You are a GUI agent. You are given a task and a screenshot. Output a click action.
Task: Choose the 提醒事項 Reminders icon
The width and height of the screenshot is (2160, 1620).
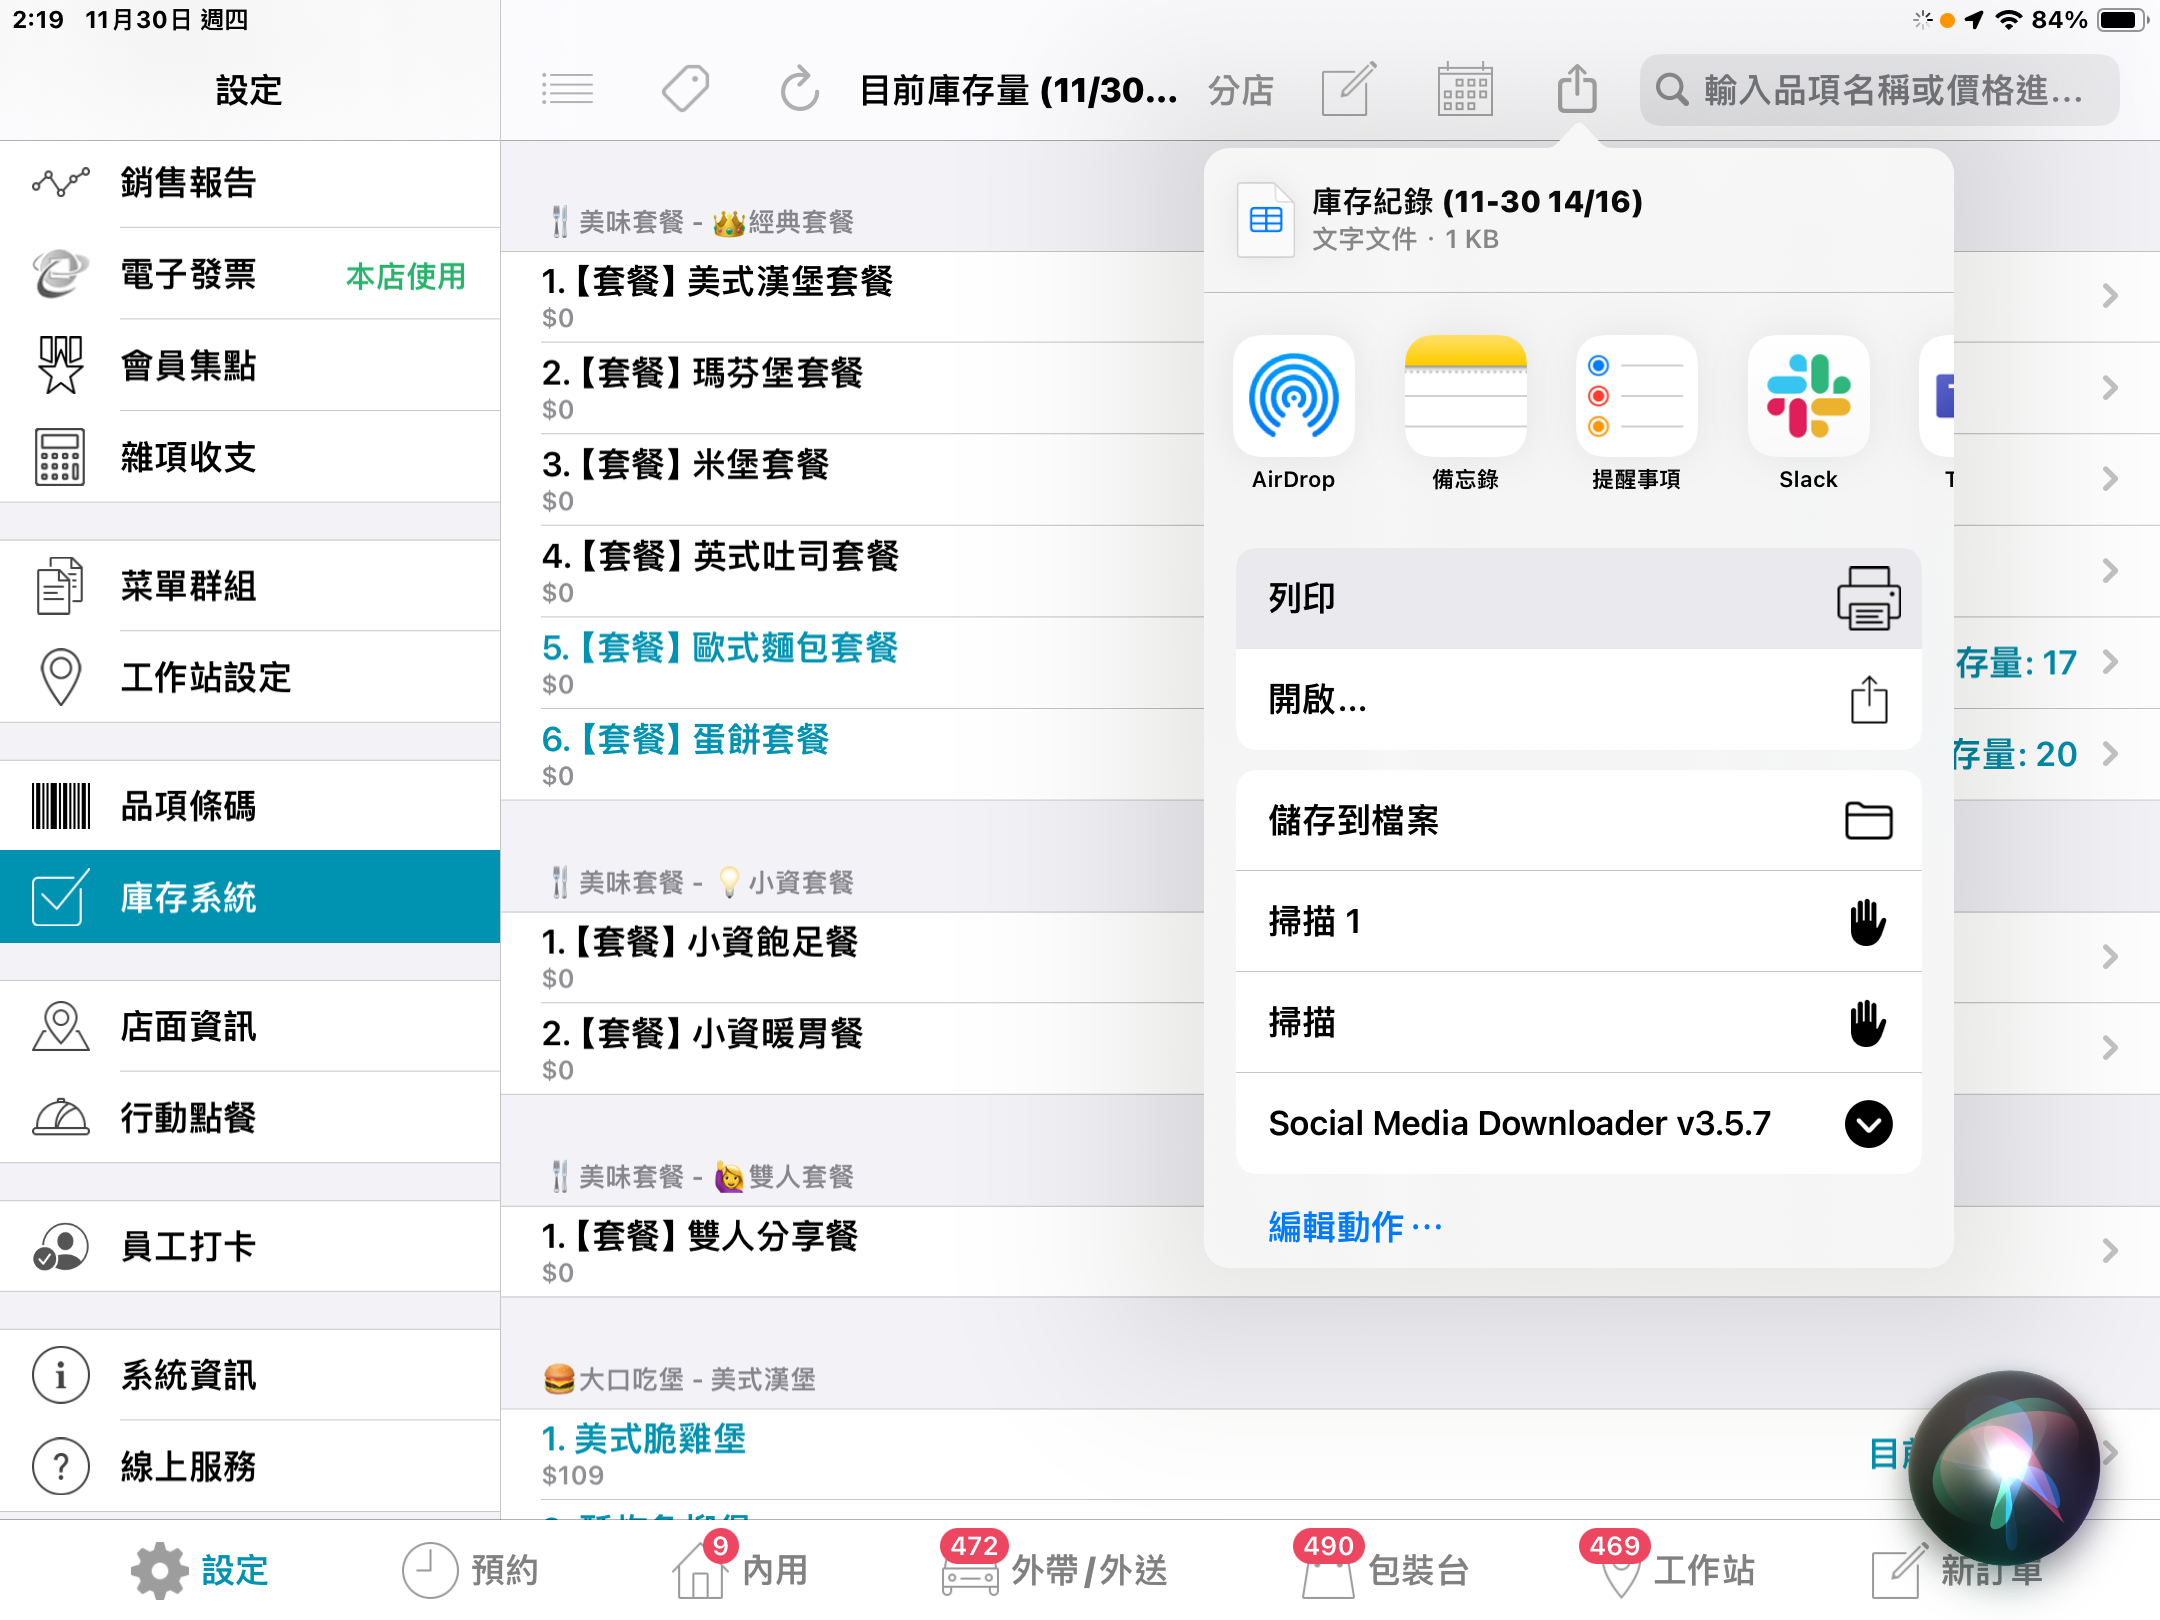[x=1636, y=397]
